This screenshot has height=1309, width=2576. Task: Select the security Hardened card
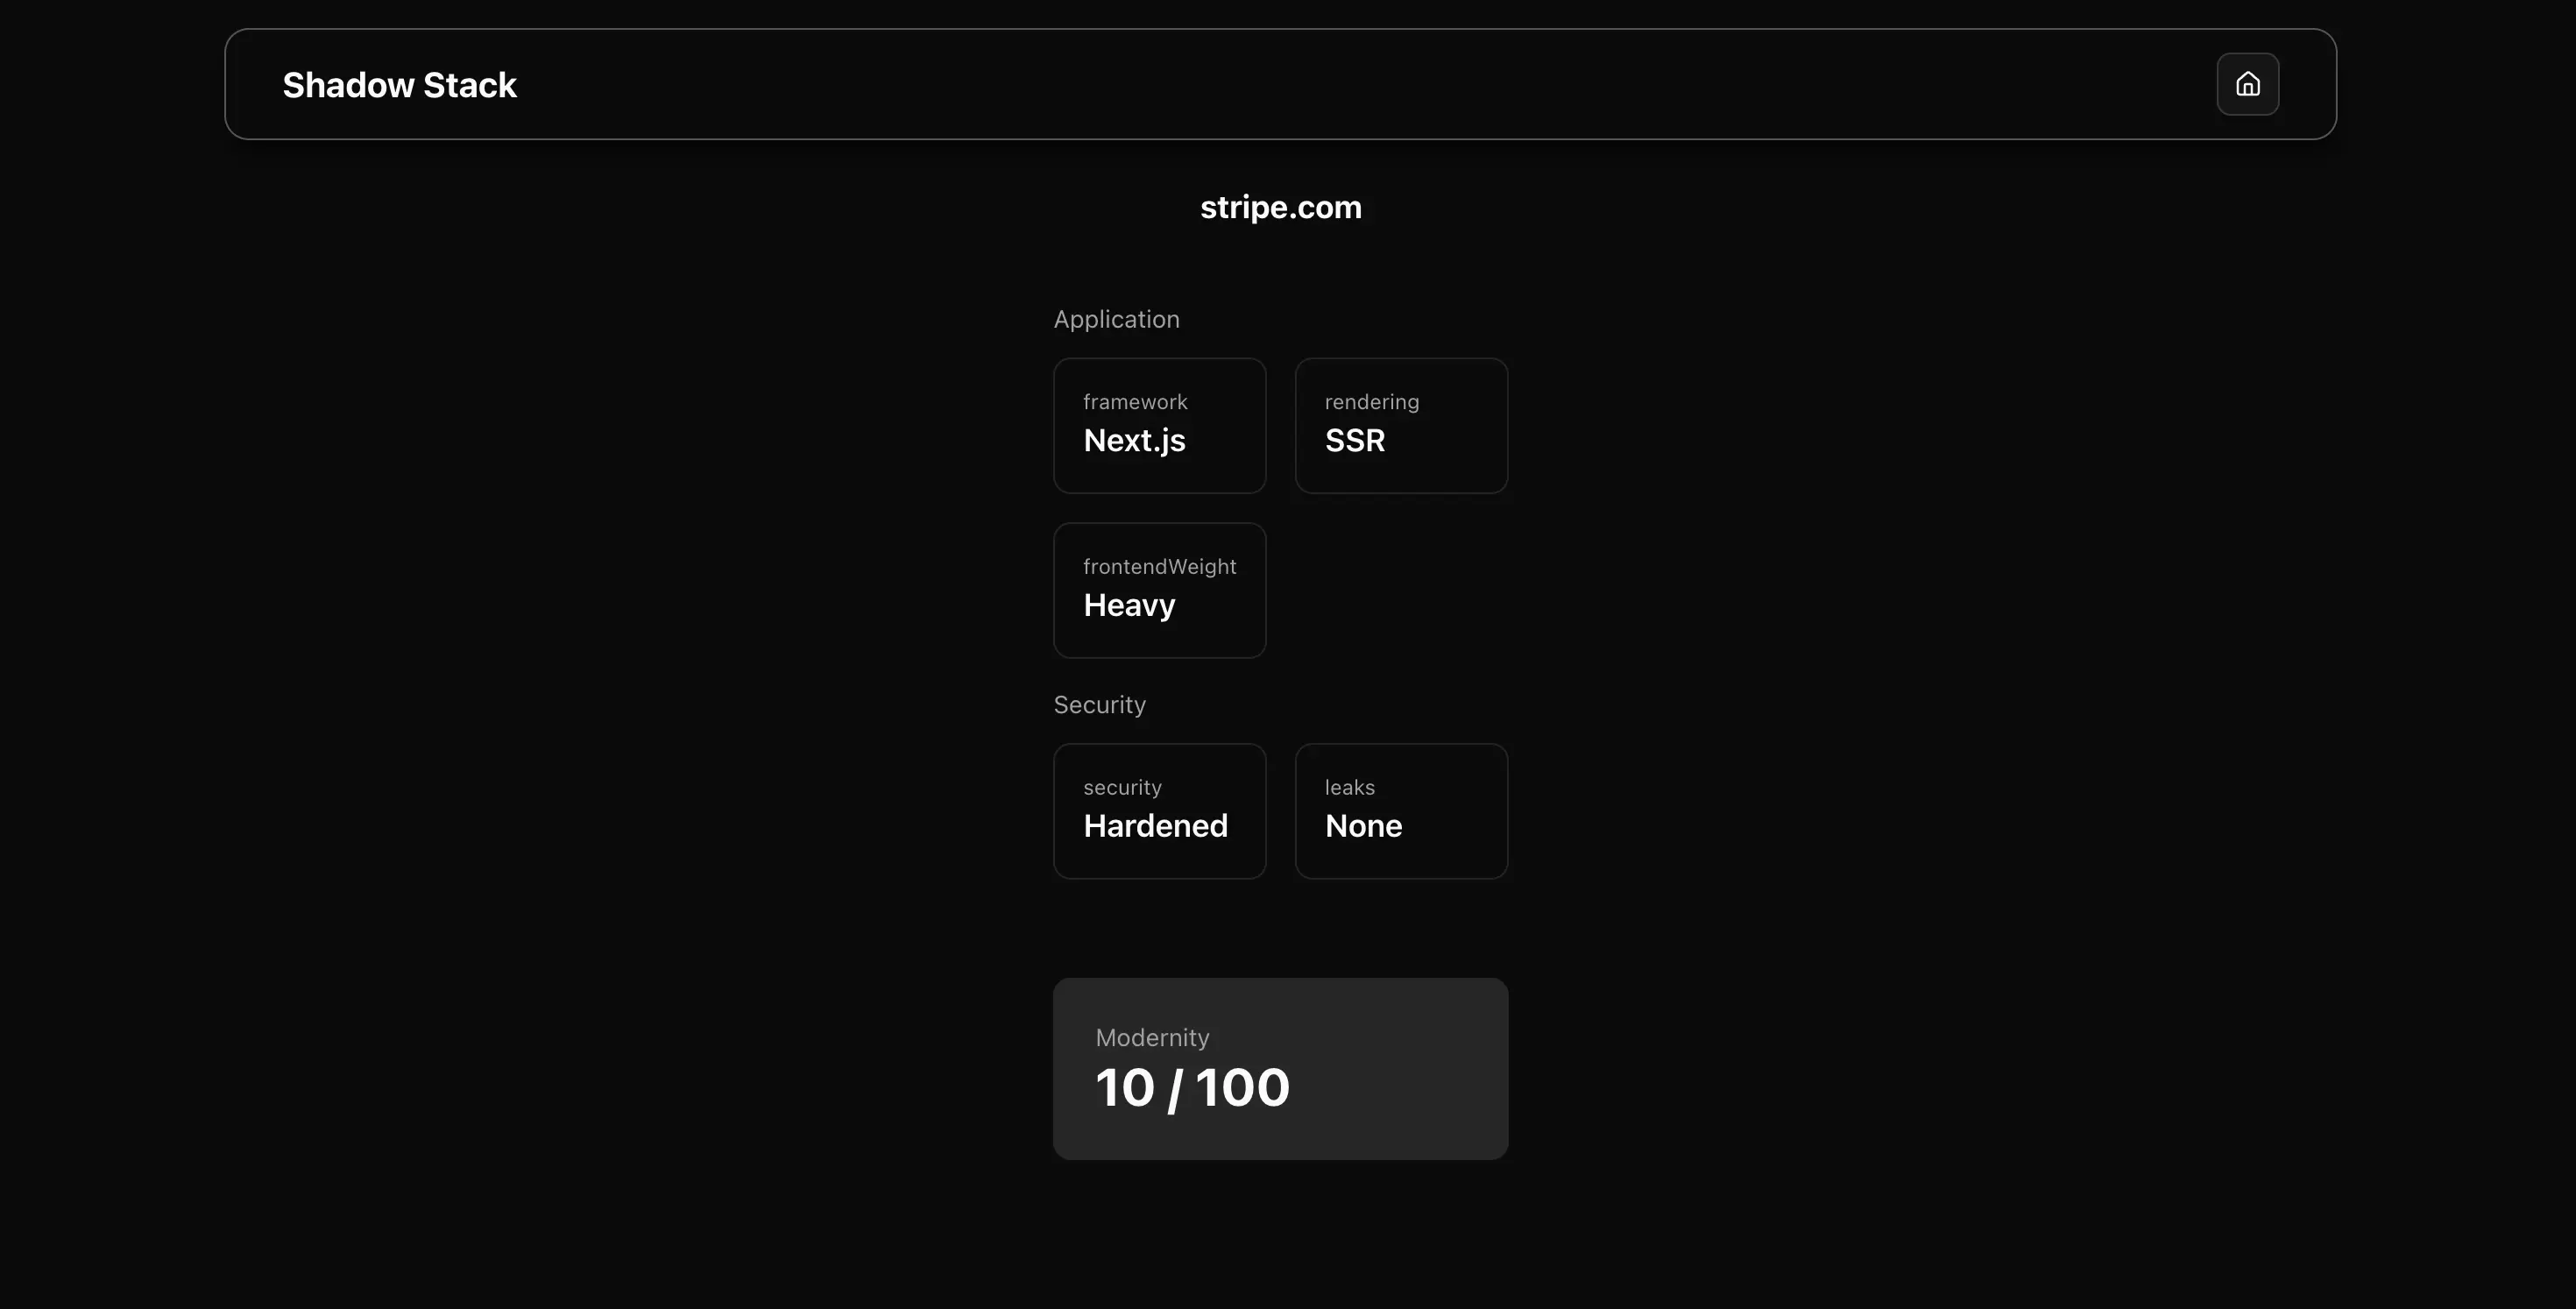coord(1159,810)
